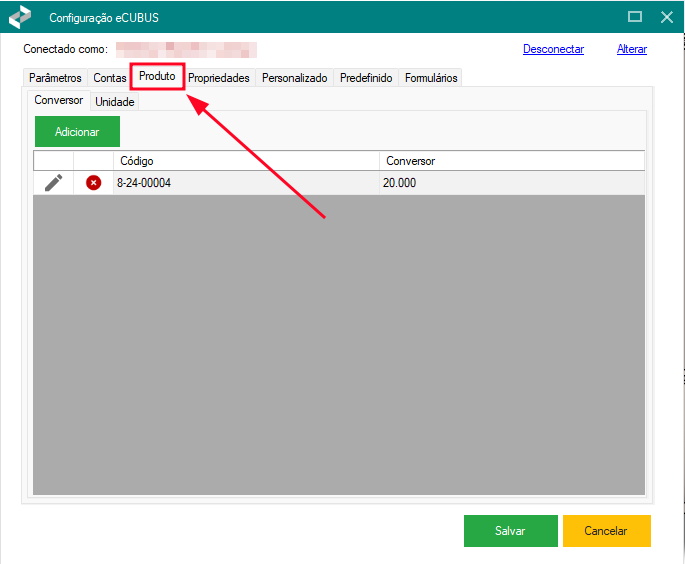
Task: Click the red delete icon for 8-24-00004
Action: click(x=93, y=182)
